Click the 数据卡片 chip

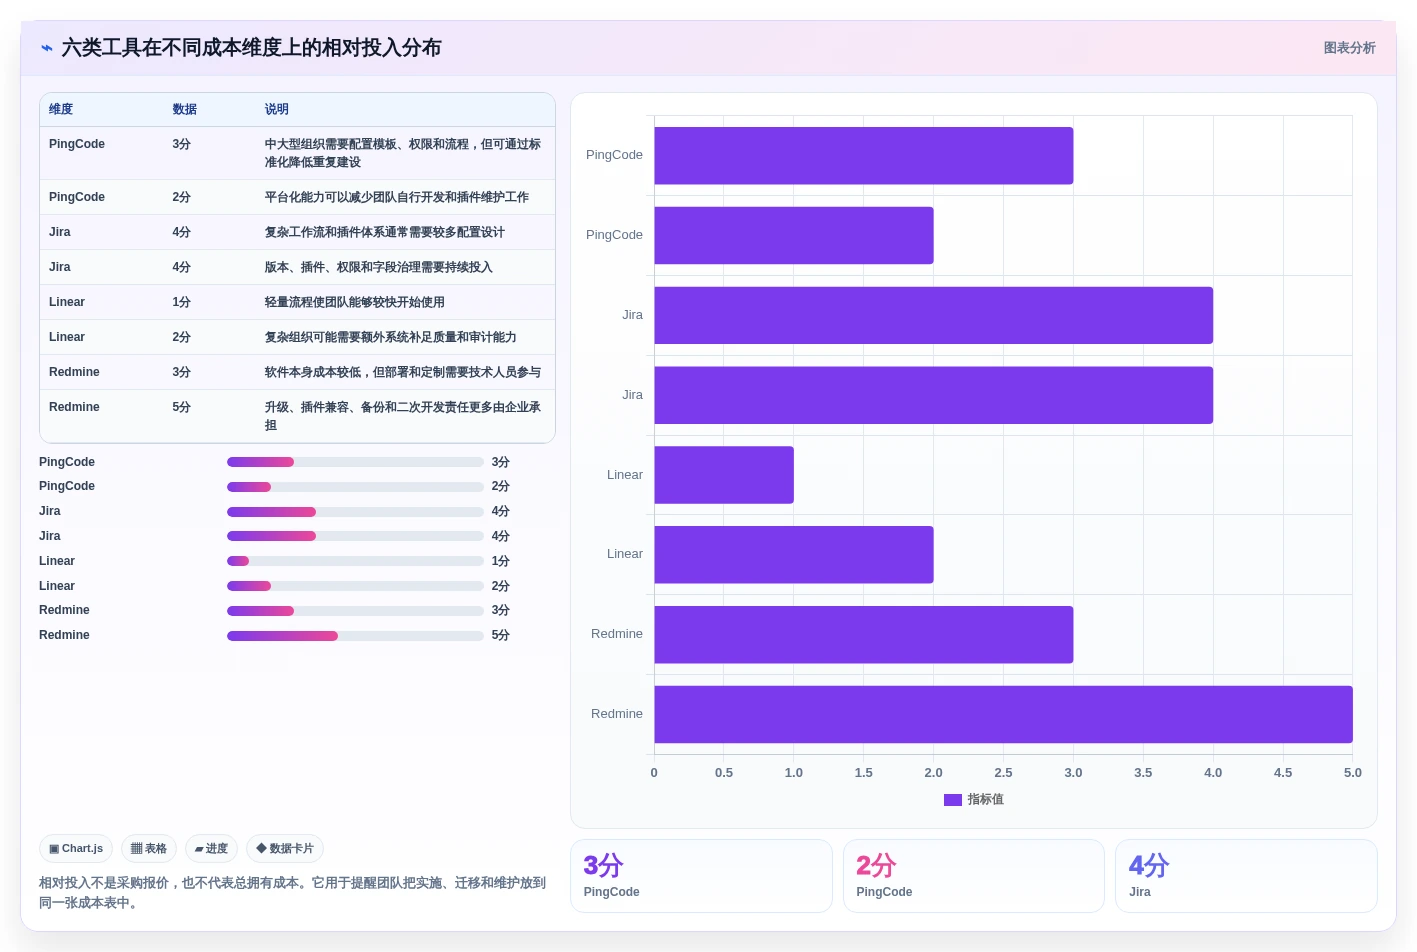pos(285,849)
